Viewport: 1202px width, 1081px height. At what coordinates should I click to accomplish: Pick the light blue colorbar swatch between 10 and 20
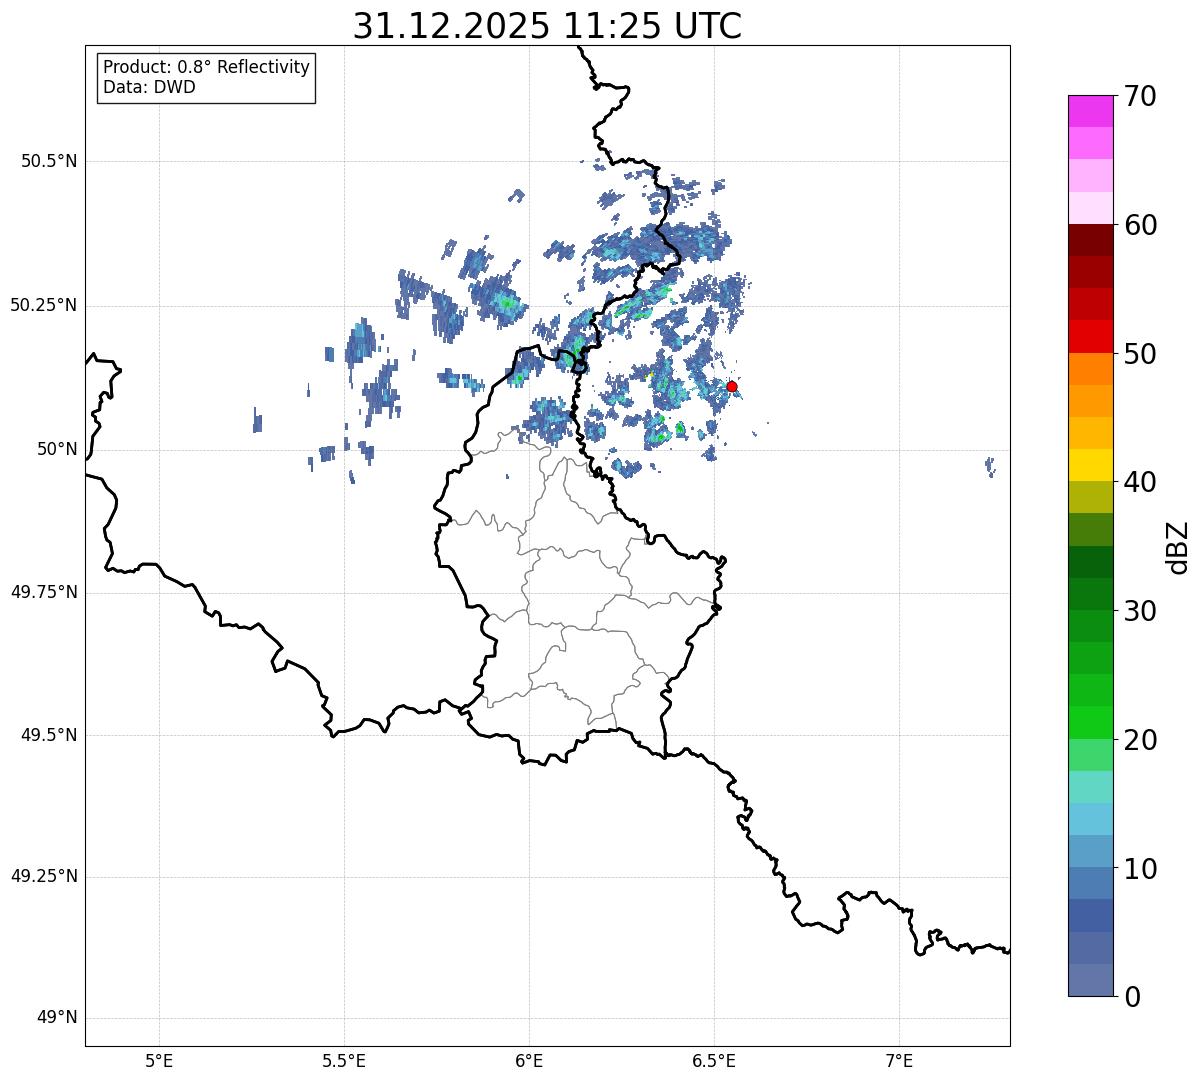(1090, 819)
